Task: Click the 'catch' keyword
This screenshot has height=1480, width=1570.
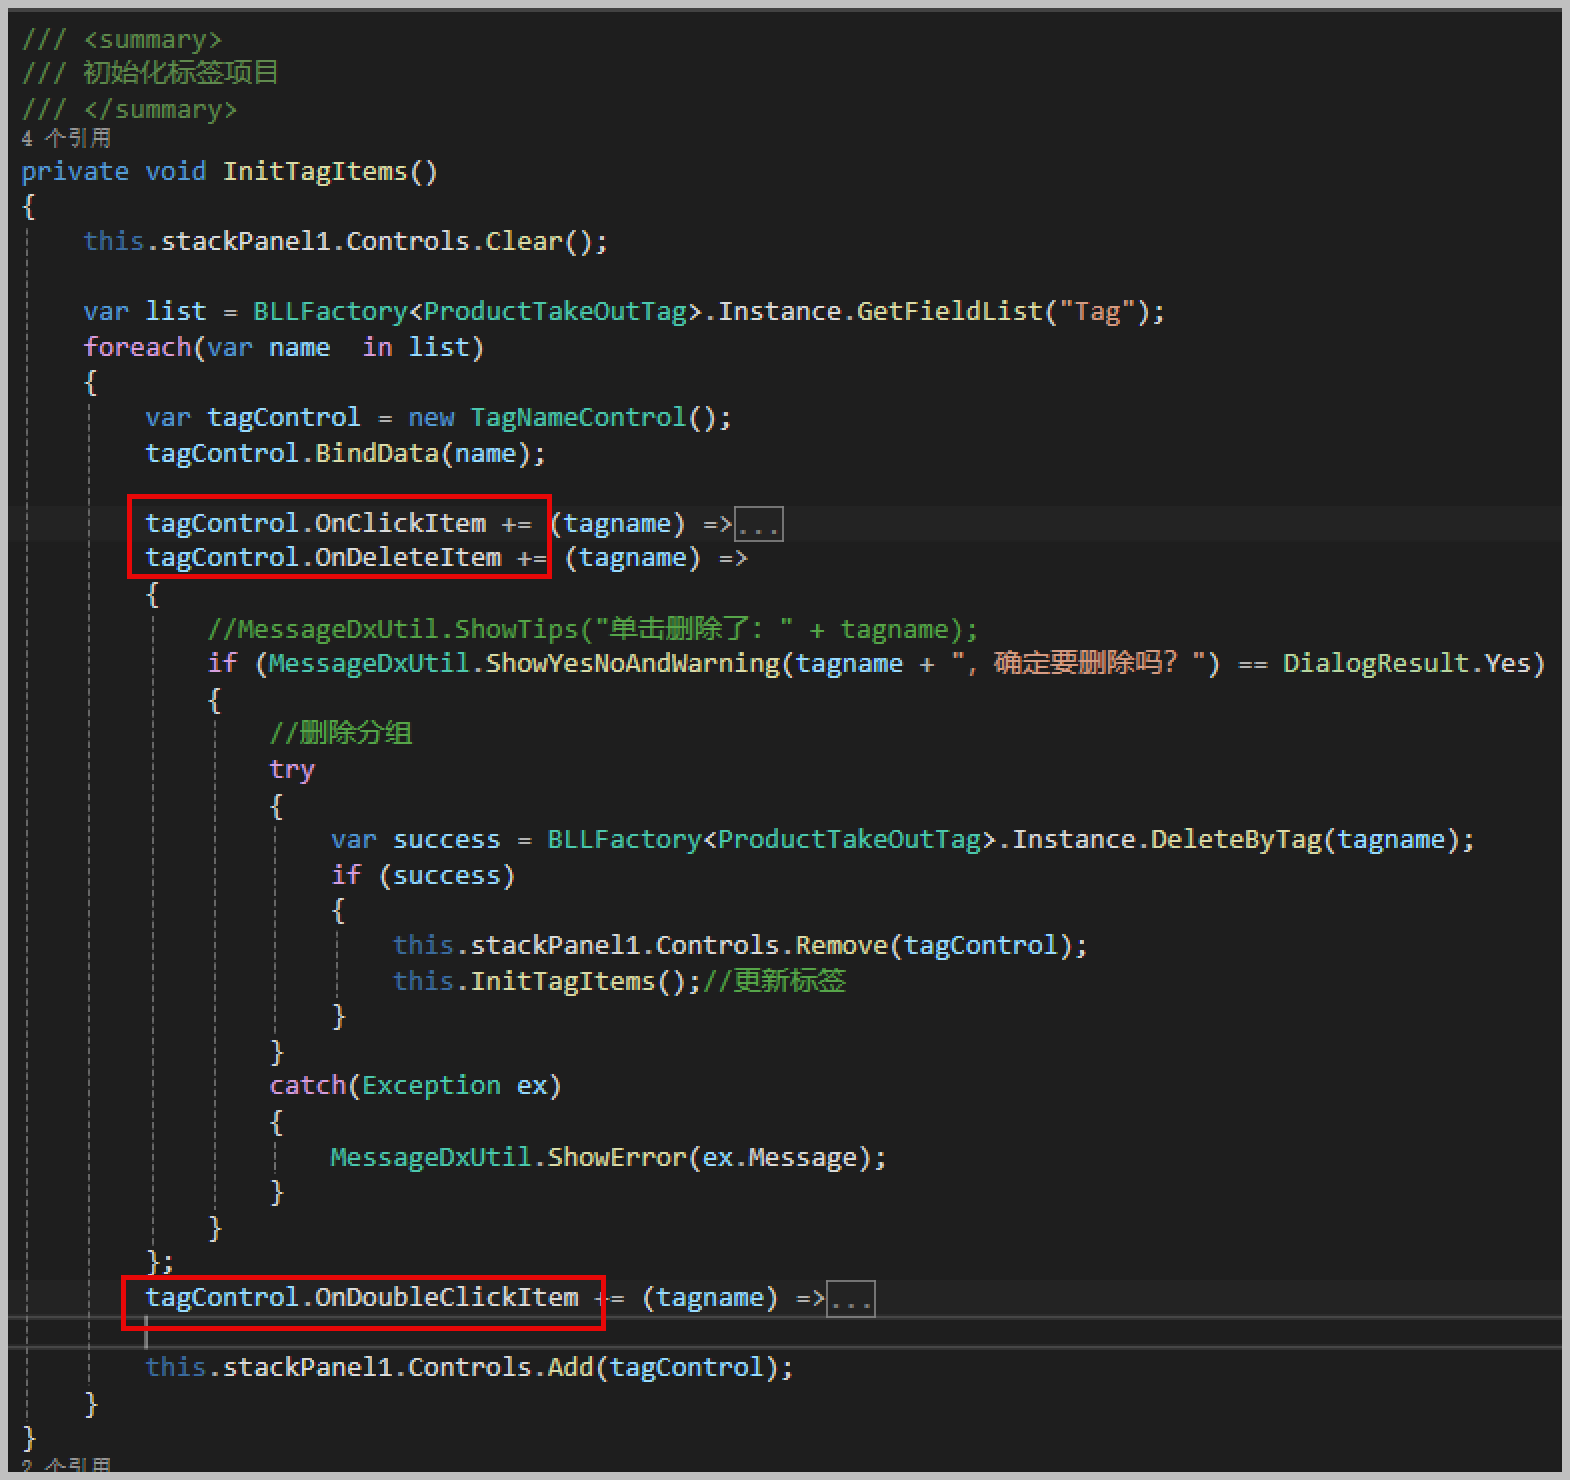Action: tap(307, 1086)
